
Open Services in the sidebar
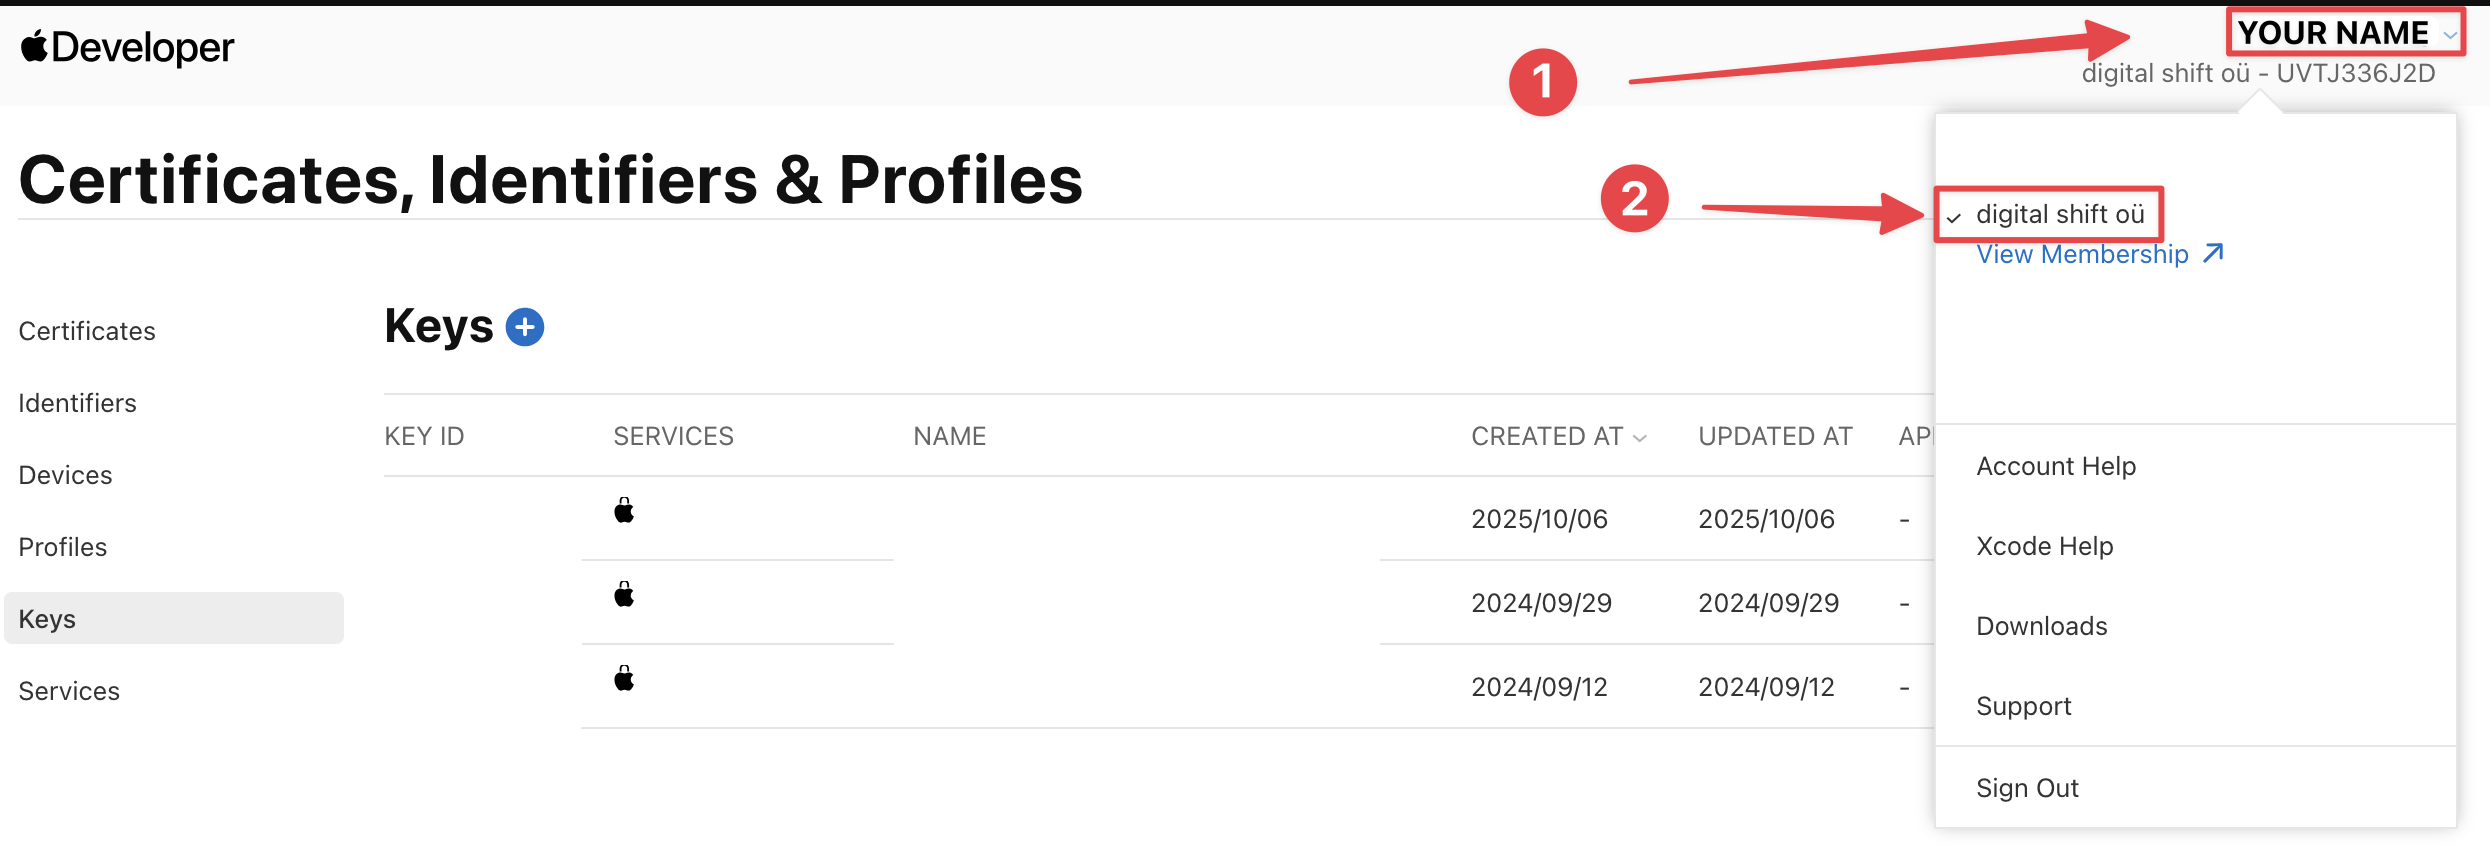(69, 691)
